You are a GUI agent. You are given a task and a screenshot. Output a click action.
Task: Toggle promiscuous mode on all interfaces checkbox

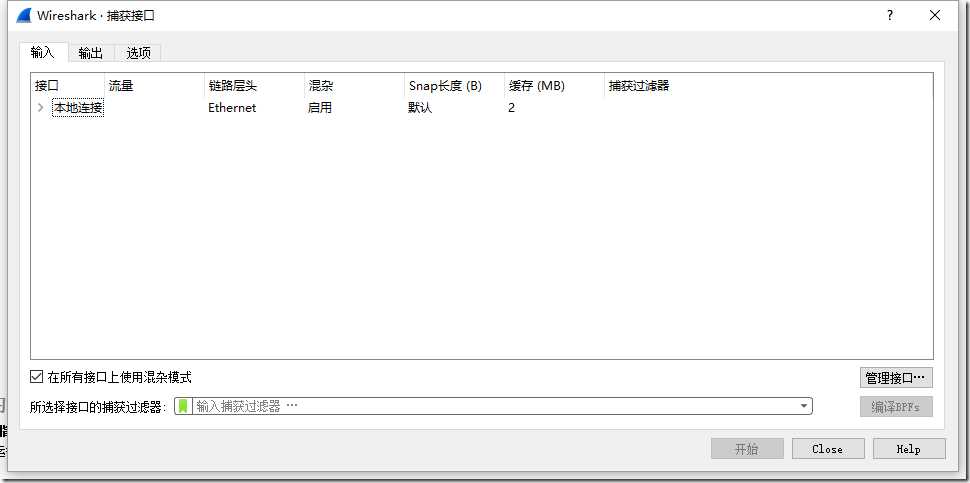pyautogui.click(x=36, y=376)
